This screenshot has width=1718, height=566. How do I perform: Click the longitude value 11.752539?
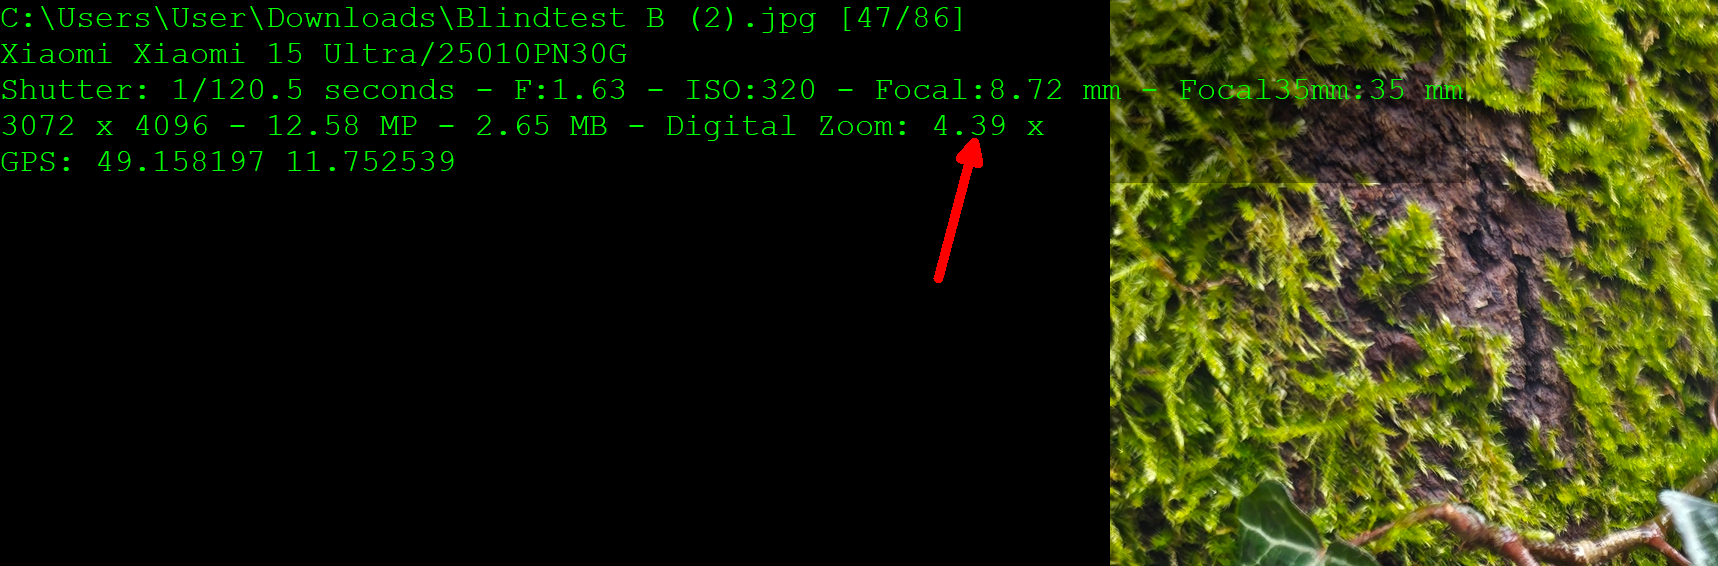371,162
